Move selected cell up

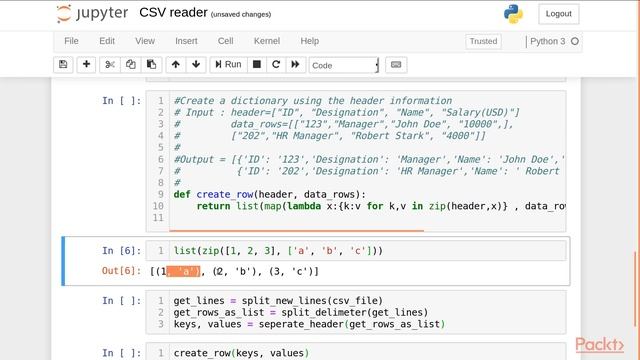click(x=176, y=64)
